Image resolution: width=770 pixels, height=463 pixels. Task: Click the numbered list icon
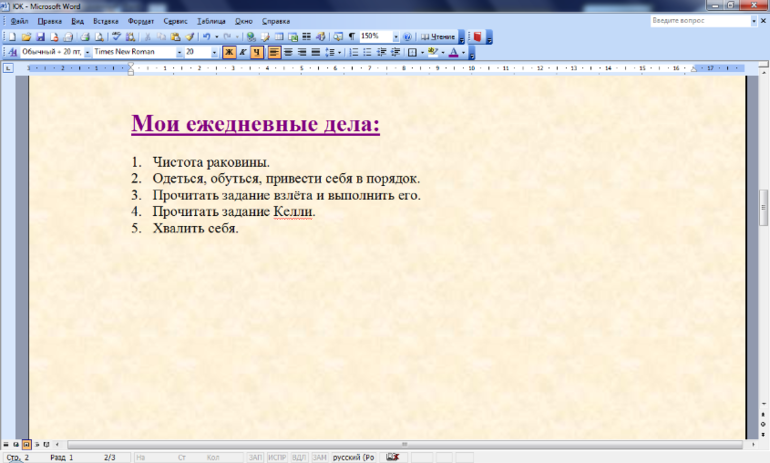(353, 51)
